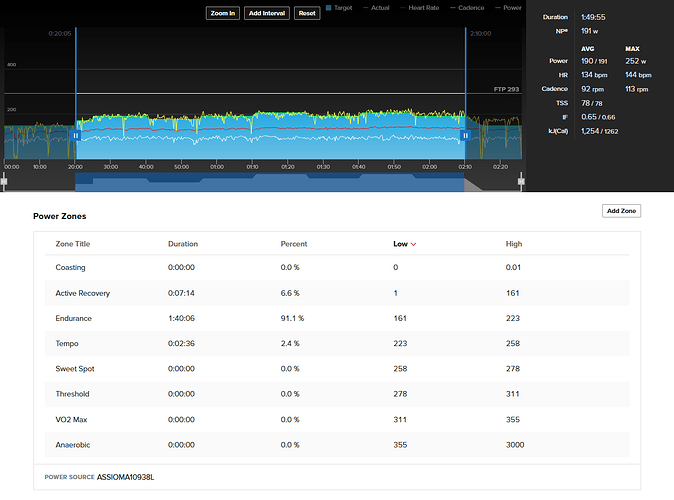The height and width of the screenshot is (500, 674).
Task: Click kJ value 1,254 / 1262
Action: pyautogui.click(x=600, y=131)
